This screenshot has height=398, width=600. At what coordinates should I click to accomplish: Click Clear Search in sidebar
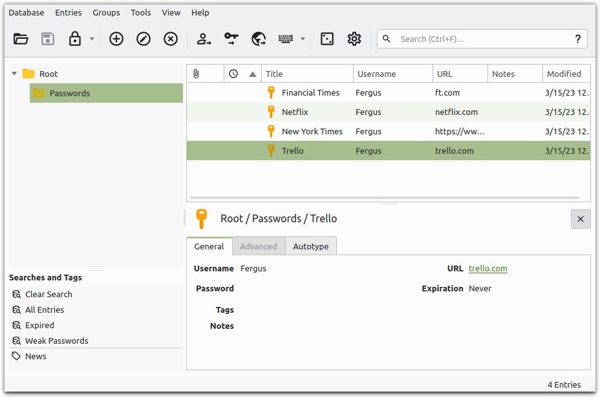[x=49, y=294]
